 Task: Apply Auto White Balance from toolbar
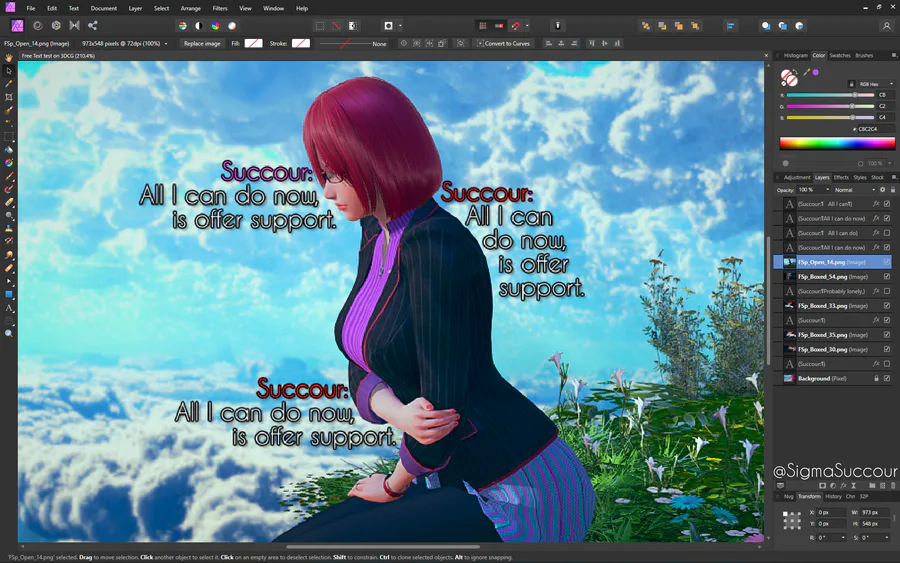coord(232,26)
